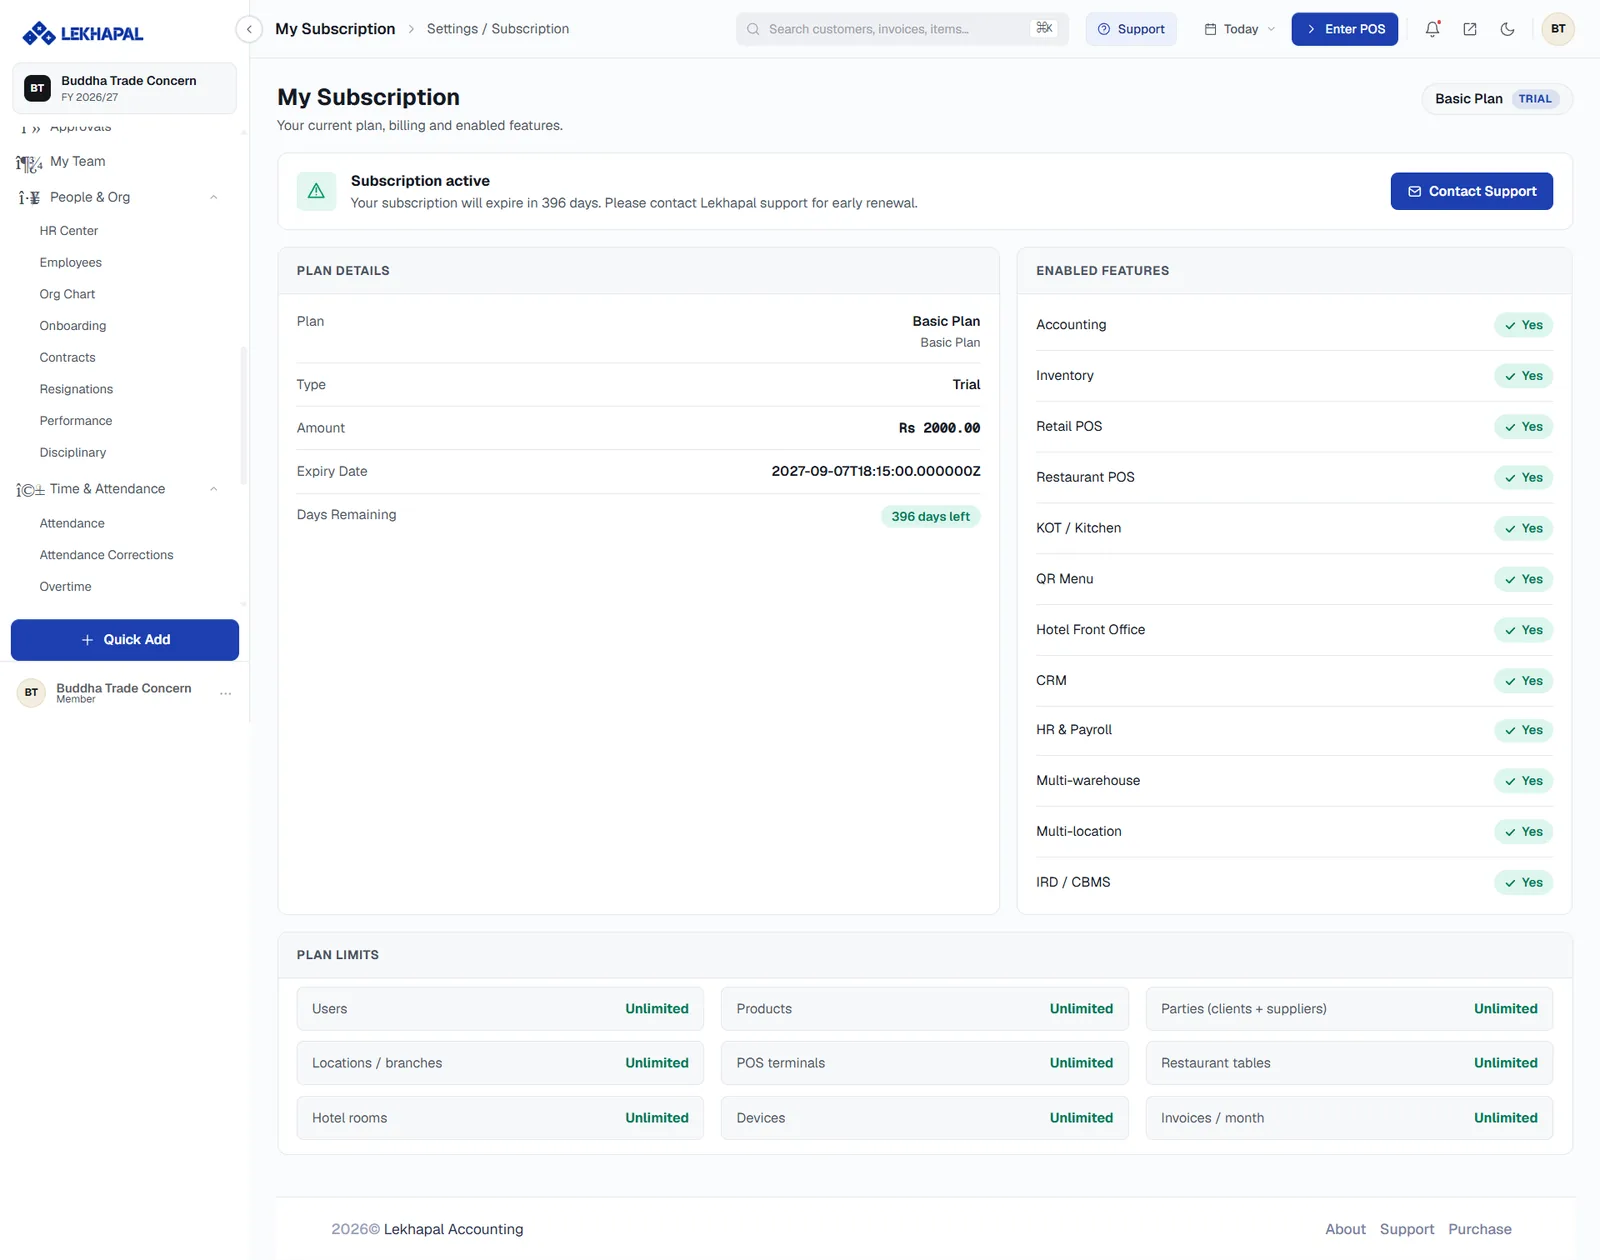Image resolution: width=1600 pixels, height=1260 pixels.
Task: Click the Yes badge for Multi-warehouse
Action: click(1523, 781)
